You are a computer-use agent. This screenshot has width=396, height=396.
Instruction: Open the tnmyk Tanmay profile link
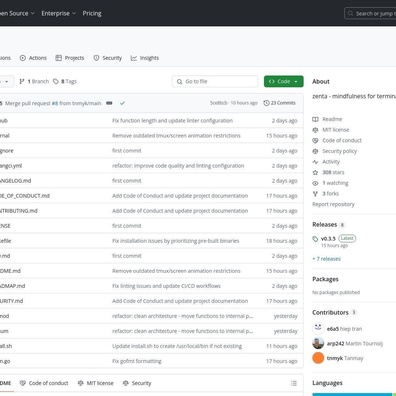click(345, 358)
